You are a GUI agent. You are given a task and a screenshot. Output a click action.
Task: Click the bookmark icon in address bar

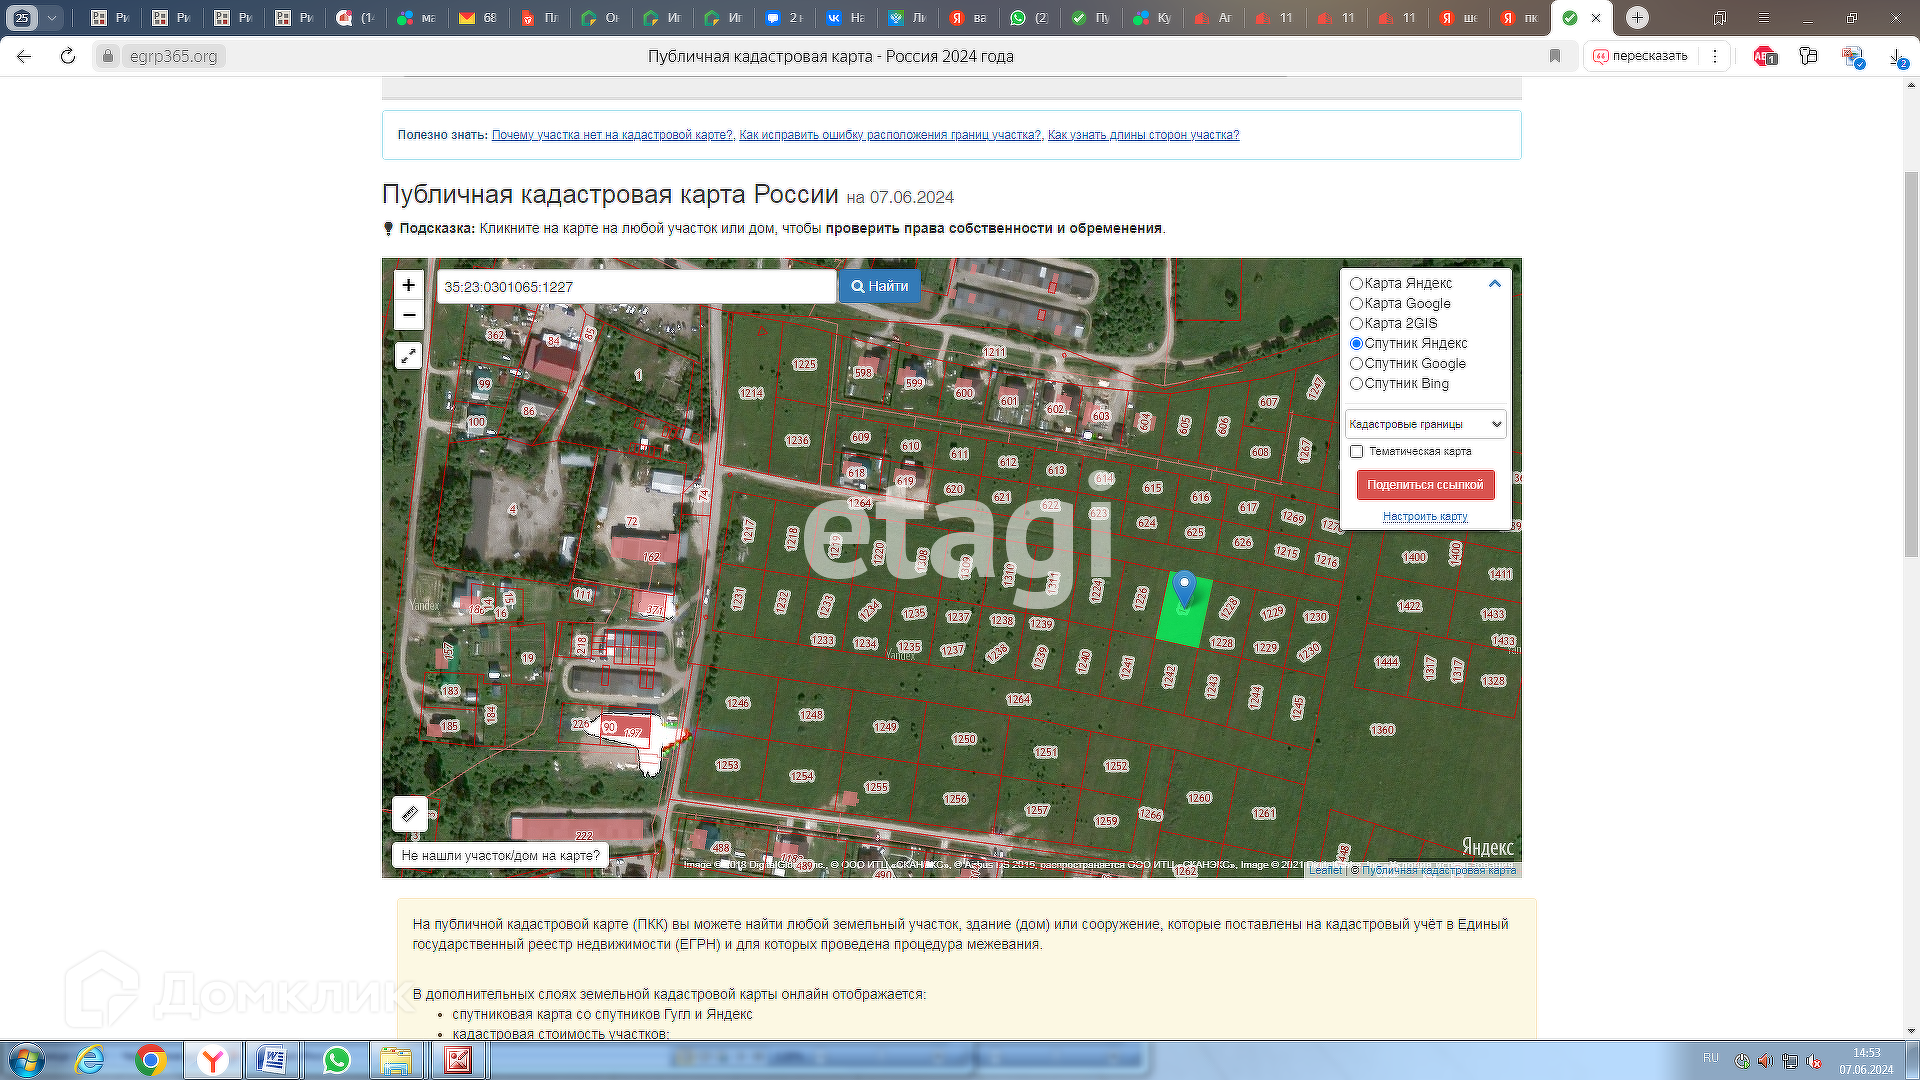click(1554, 56)
